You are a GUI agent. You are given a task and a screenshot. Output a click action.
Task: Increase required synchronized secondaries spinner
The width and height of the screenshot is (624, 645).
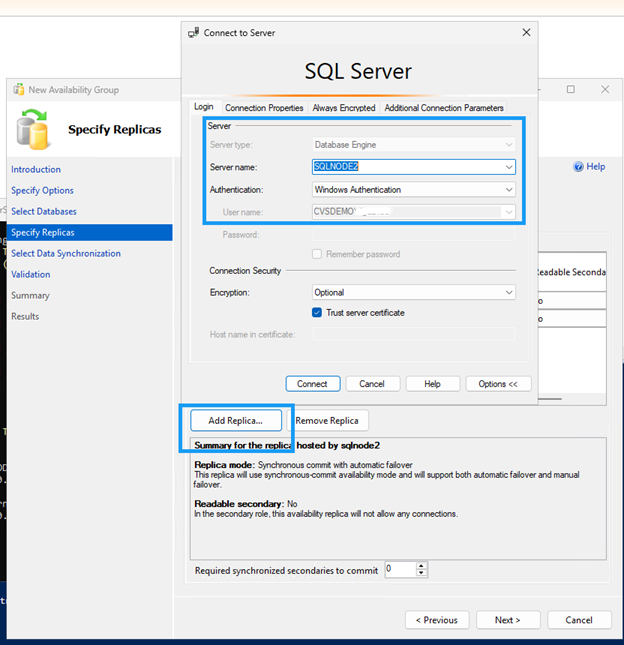coord(421,566)
